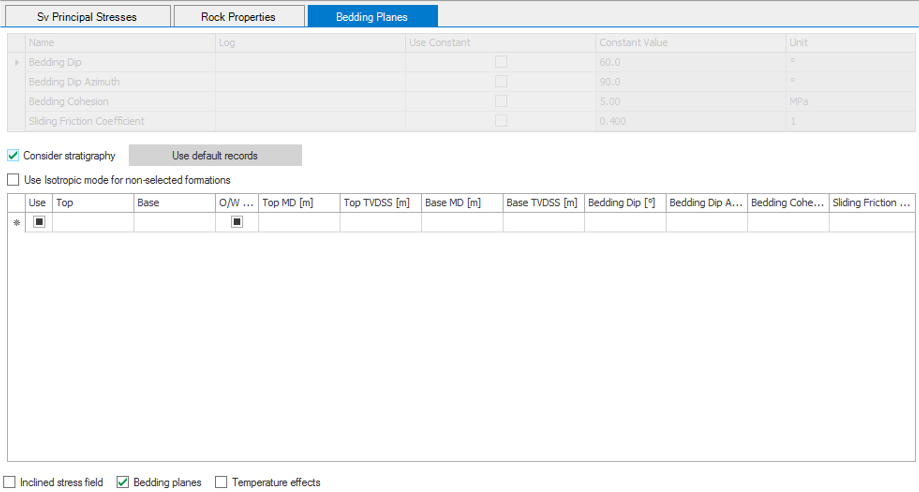
Task: Uncheck the Bedding planes checkbox
Action: (x=123, y=482)
